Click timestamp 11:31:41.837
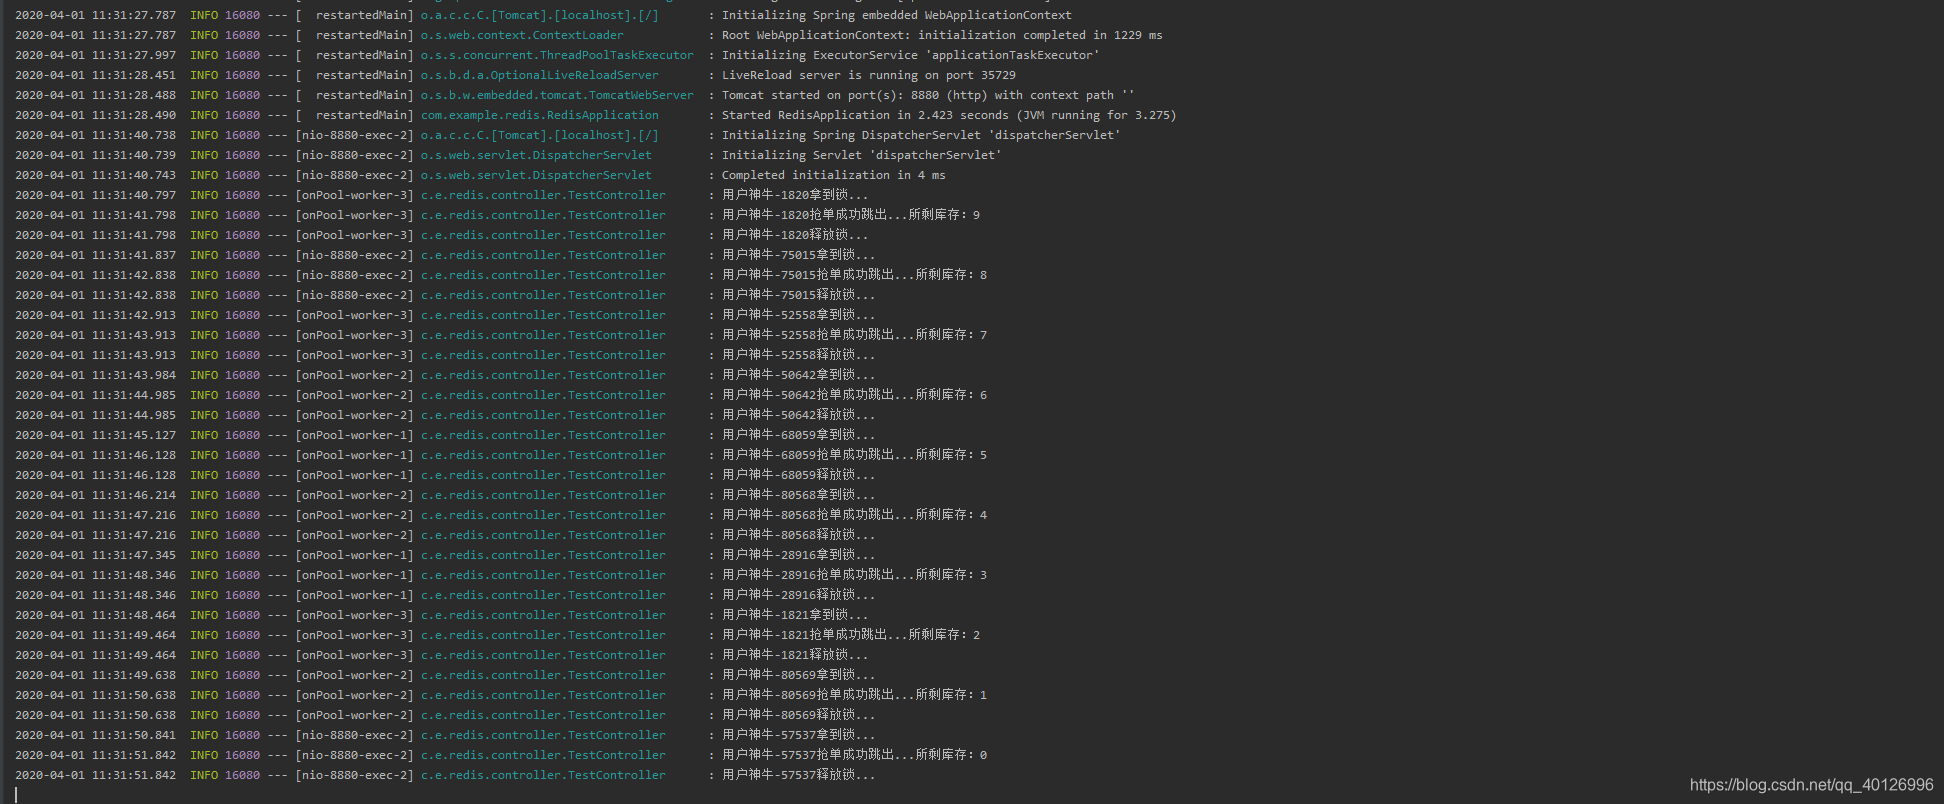The height and width of the screenshot is (804, 1944). coord(134,255)
